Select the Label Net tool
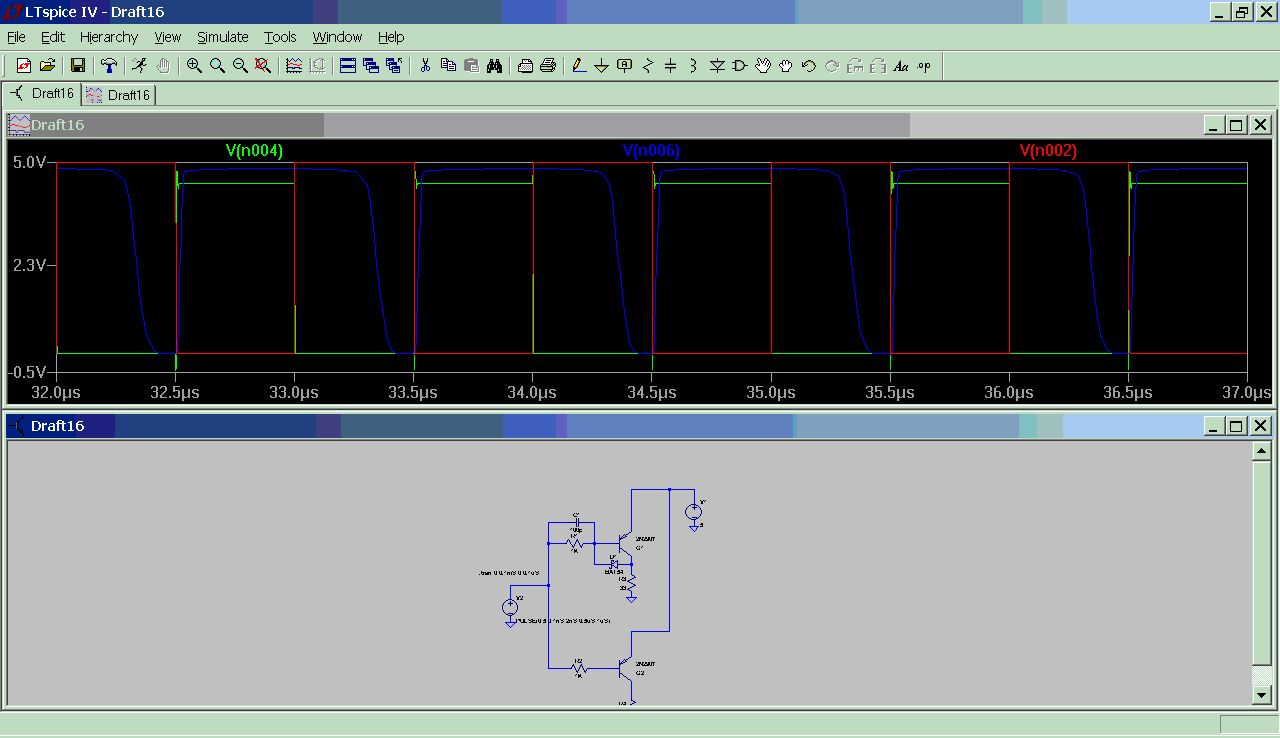This screenshot has height=738, width=1280. (x=625, y=66)
